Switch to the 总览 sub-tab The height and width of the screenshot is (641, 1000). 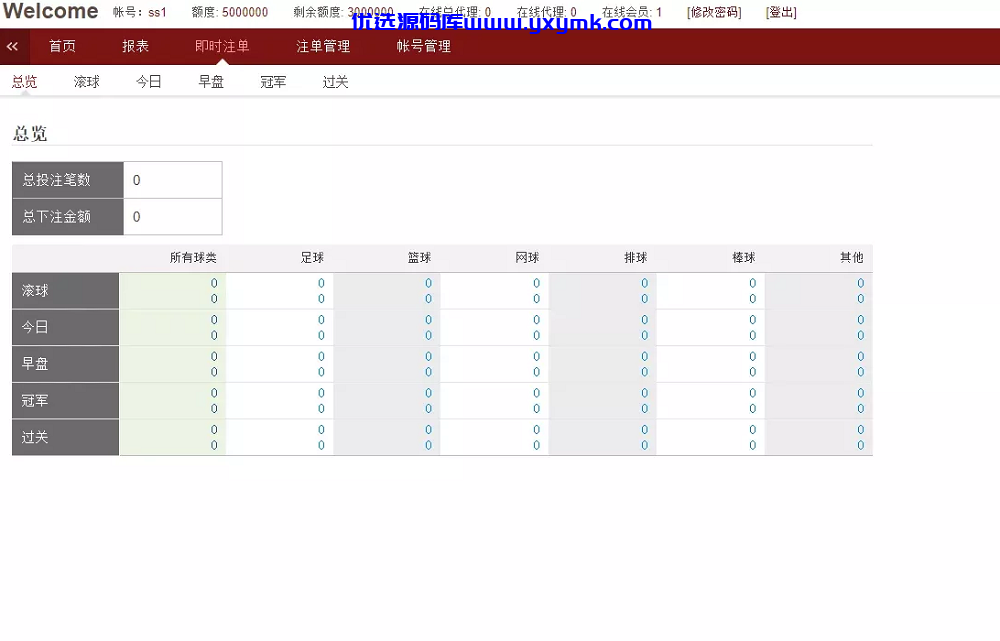point(24,82)
